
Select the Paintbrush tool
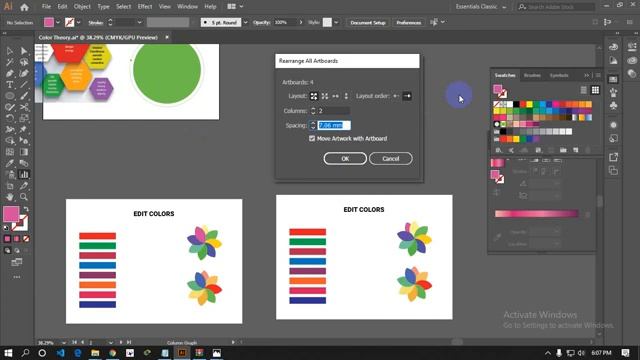coord(24,96)
